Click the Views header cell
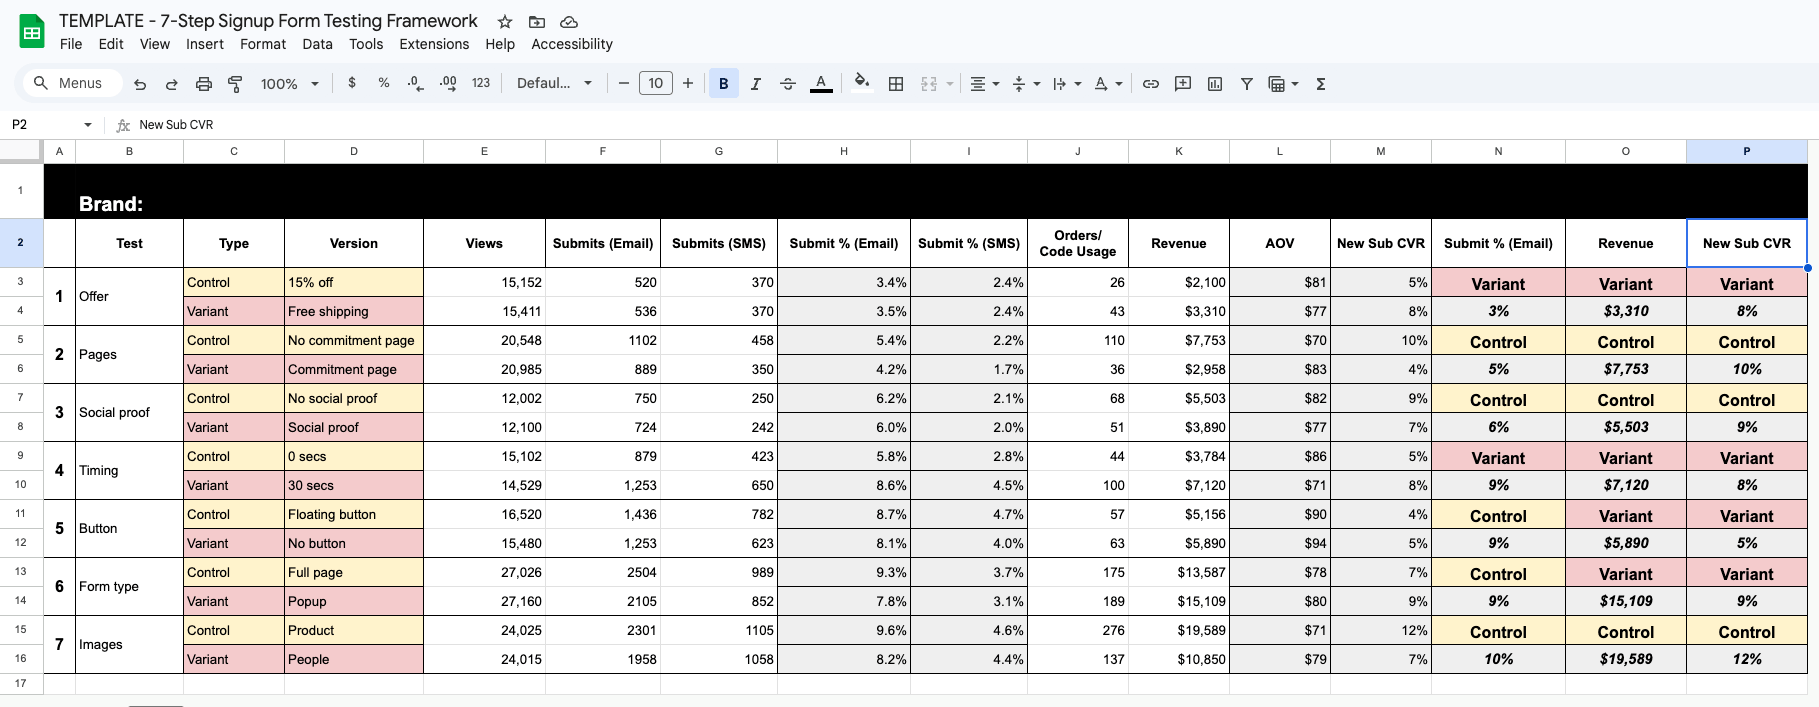This screenshot has width=1819, height=707. 484,243
